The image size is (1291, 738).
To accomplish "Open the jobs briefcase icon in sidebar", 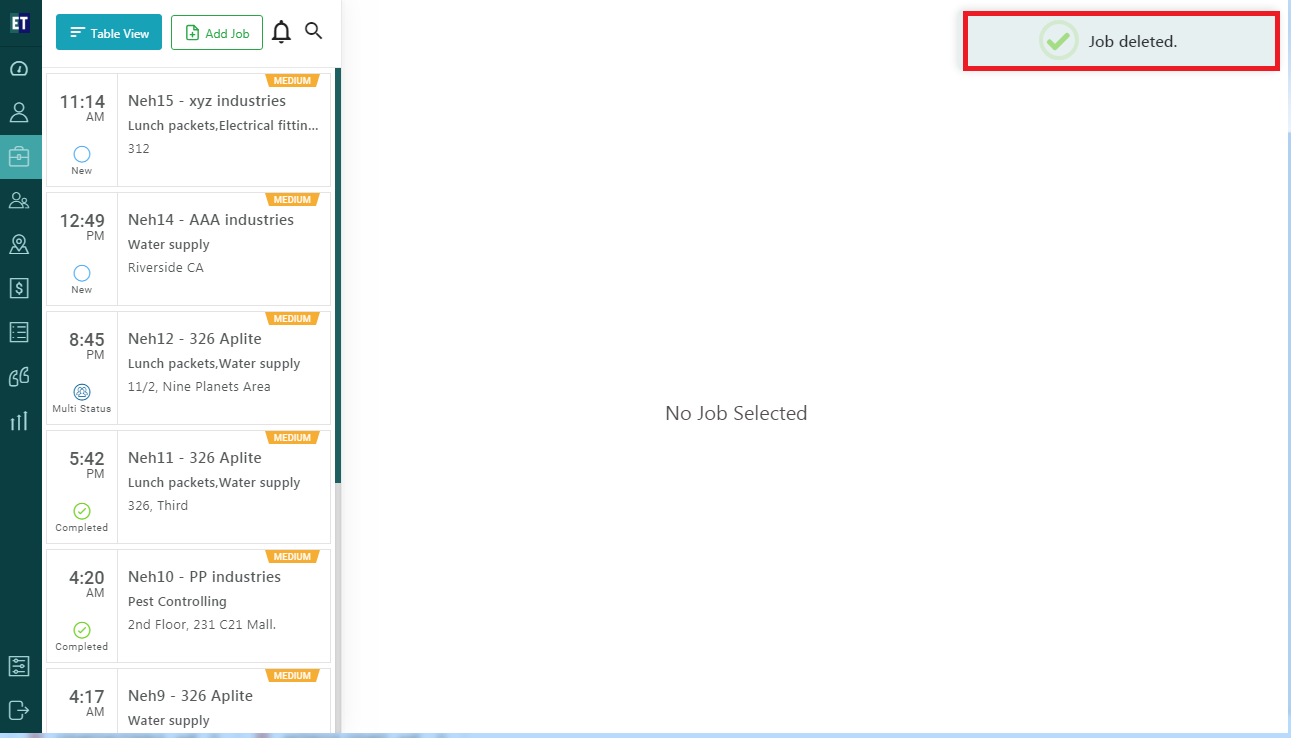I will click(19, 157).
